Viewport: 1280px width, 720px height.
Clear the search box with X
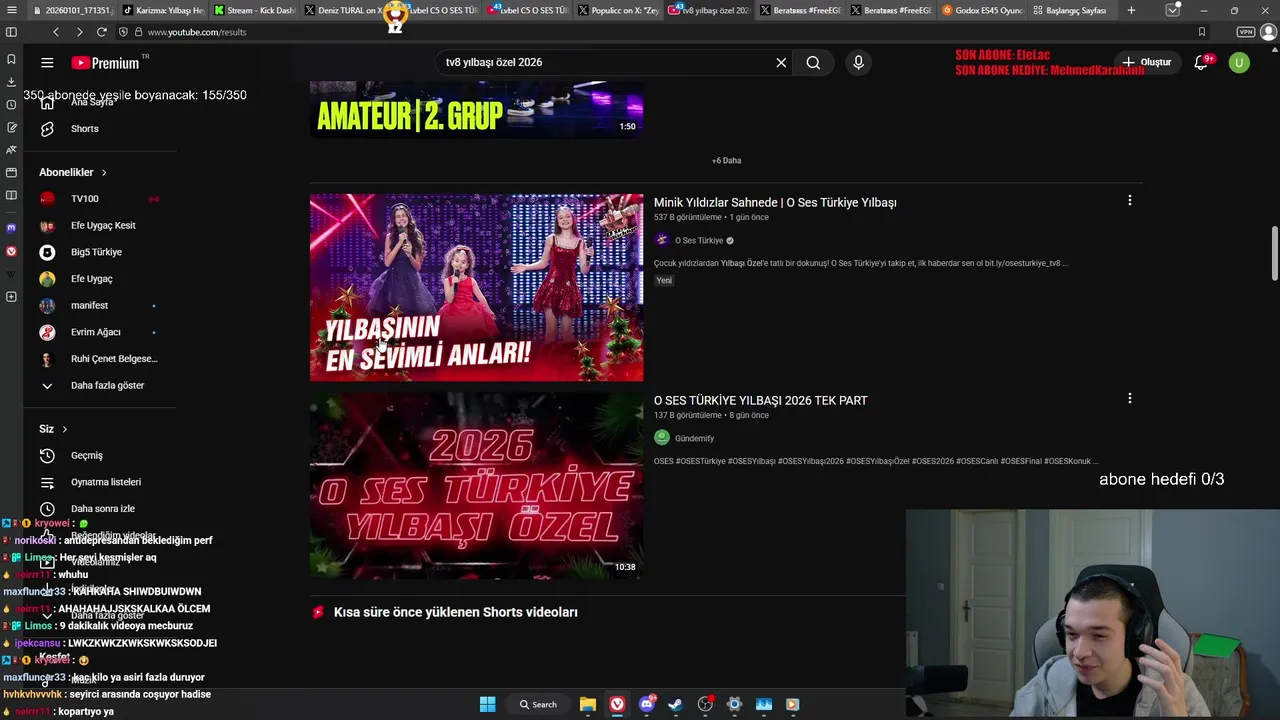click(781, 62)
